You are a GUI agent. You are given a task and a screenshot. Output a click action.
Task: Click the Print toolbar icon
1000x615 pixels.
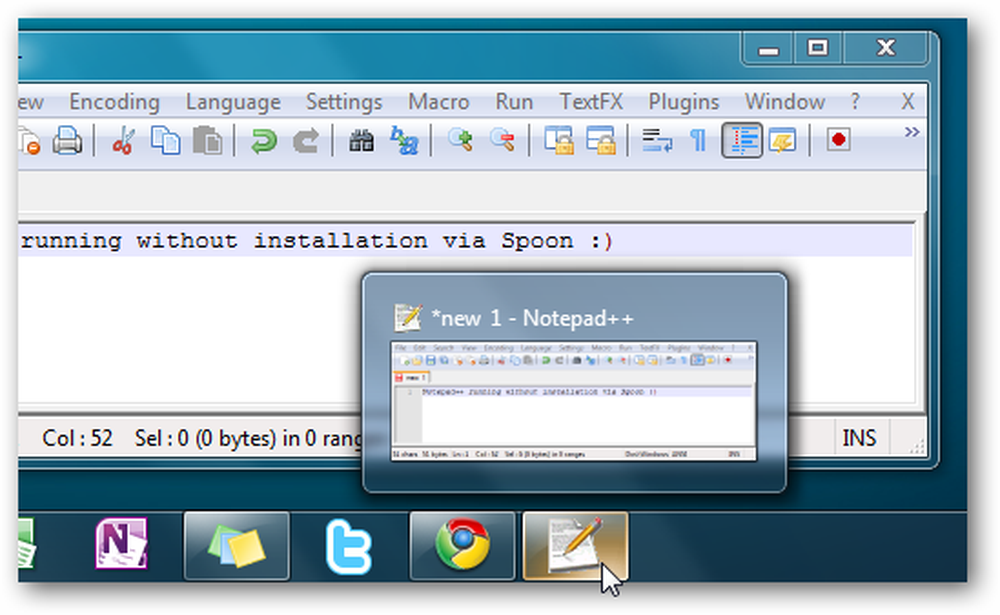(x=67, y=141)
